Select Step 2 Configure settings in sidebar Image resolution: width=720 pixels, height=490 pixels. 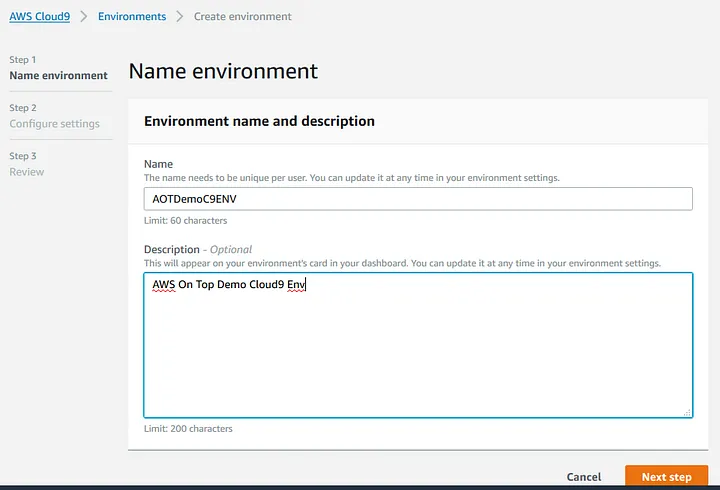click(54, 116)
